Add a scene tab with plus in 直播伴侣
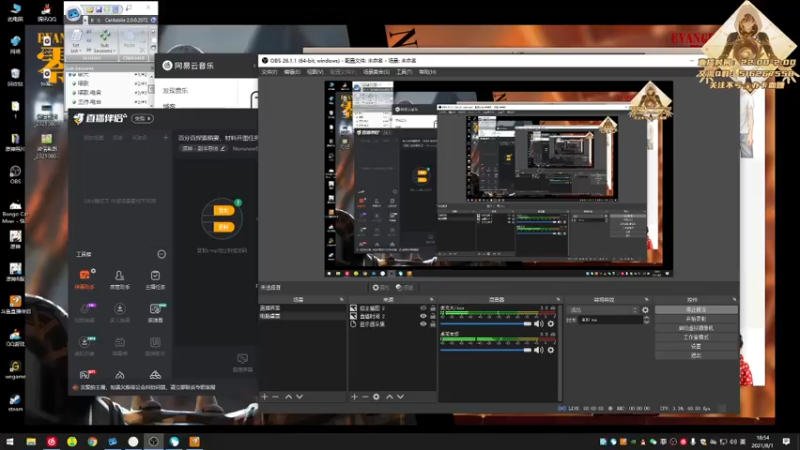Screen dimensions: 800x450 click(x=165, y=137)
